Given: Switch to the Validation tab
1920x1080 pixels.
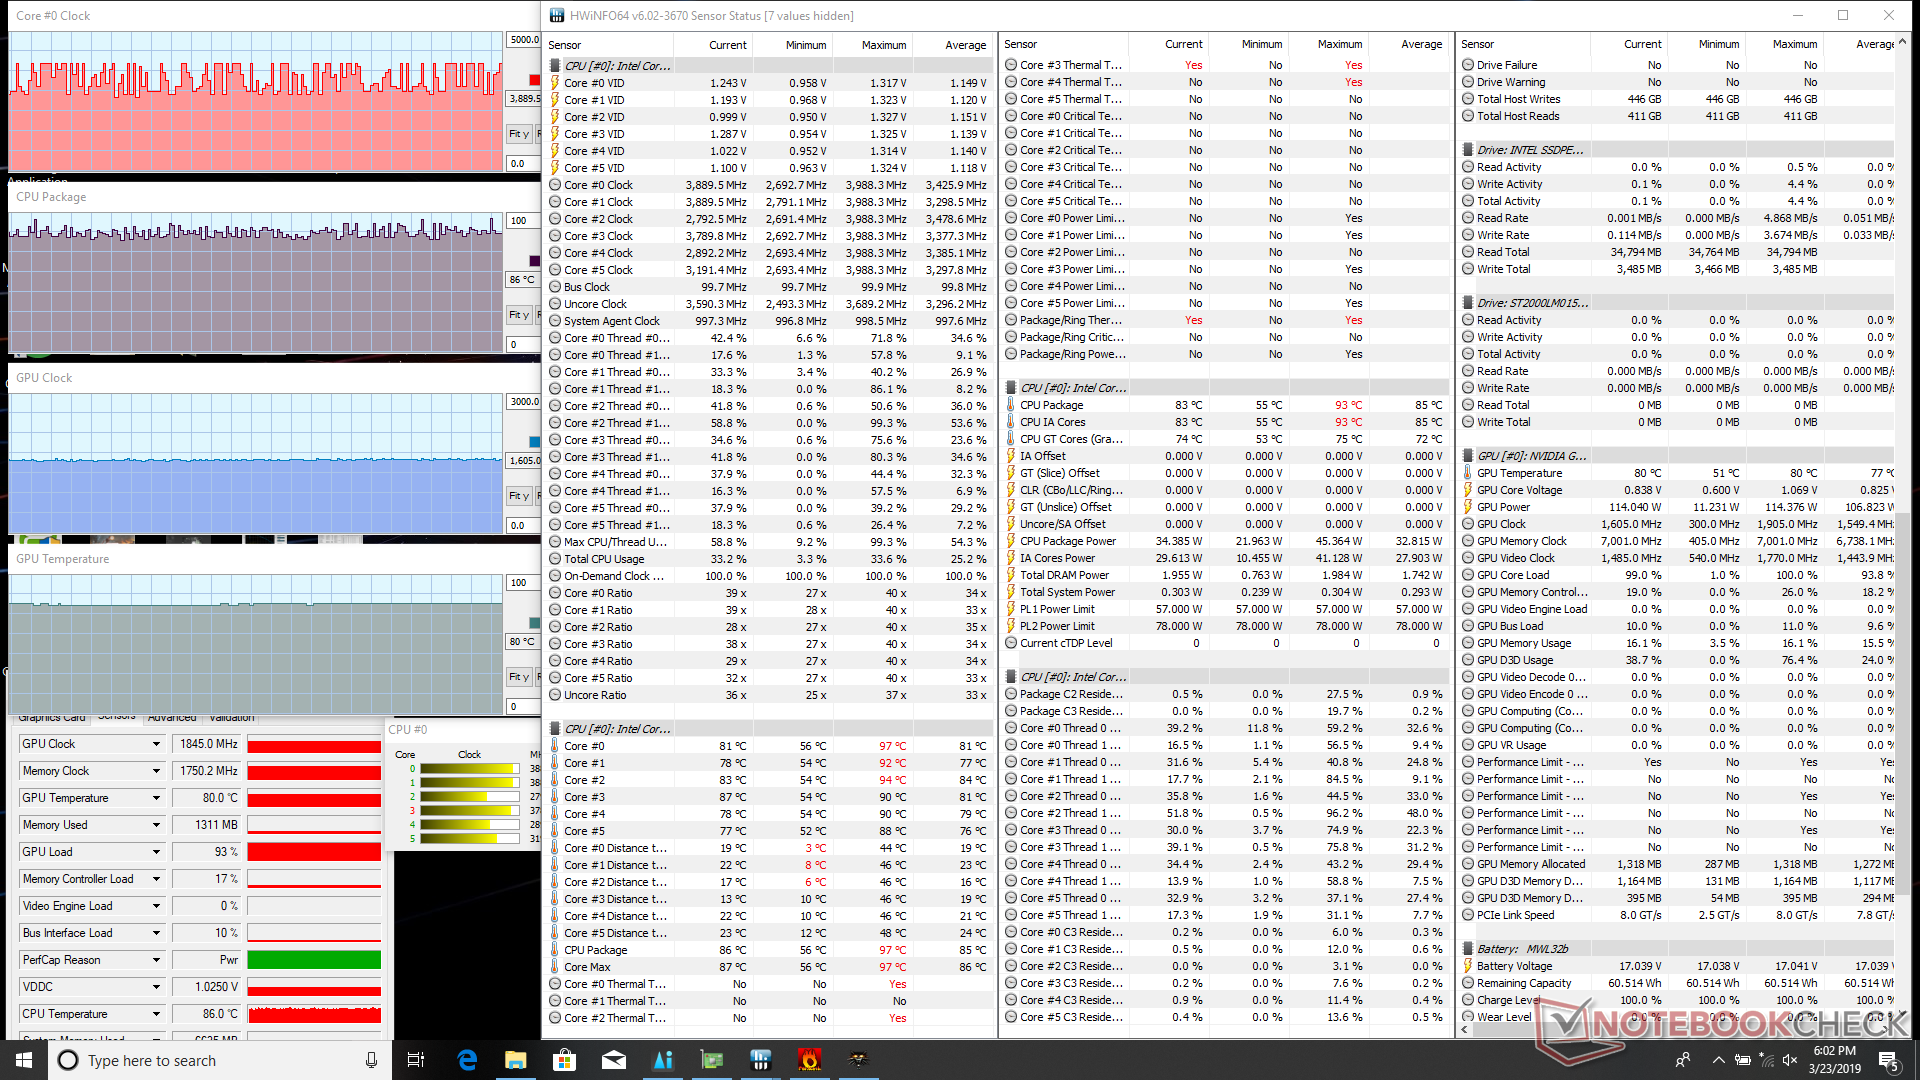Looking at the screenshot, I should 231,718.
